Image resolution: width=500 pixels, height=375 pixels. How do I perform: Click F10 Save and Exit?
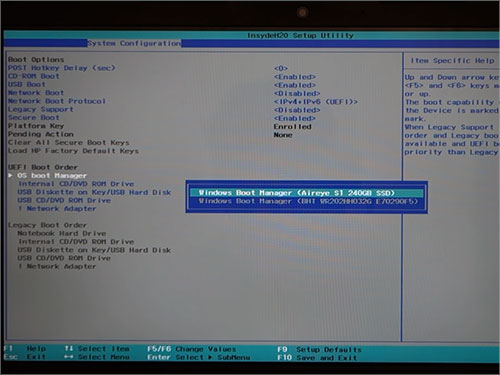coord(317,358)
